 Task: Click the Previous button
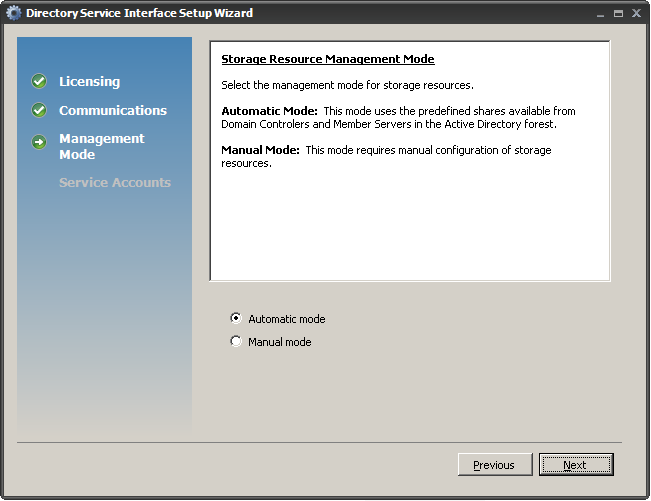[x=494, y=464]
